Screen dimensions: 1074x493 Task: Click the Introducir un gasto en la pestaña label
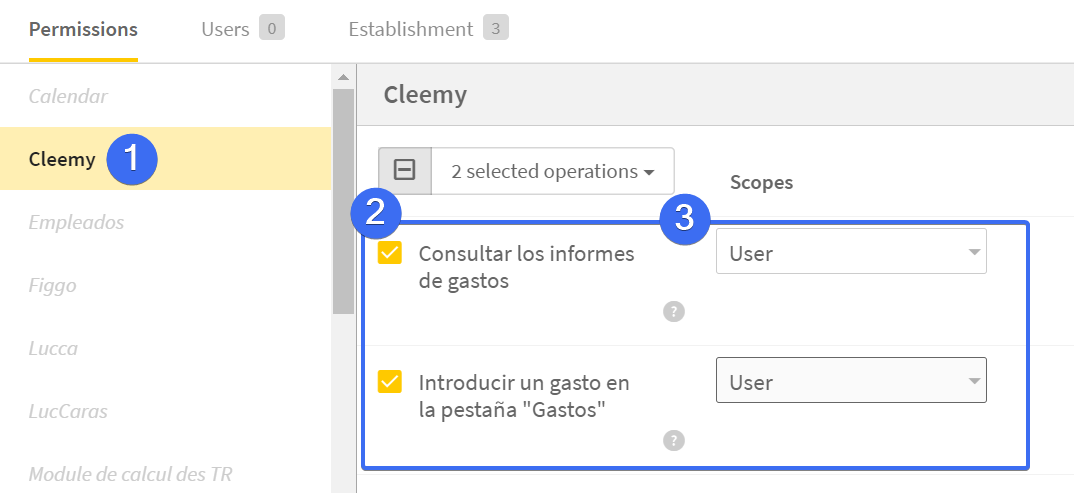coord(524,396)
